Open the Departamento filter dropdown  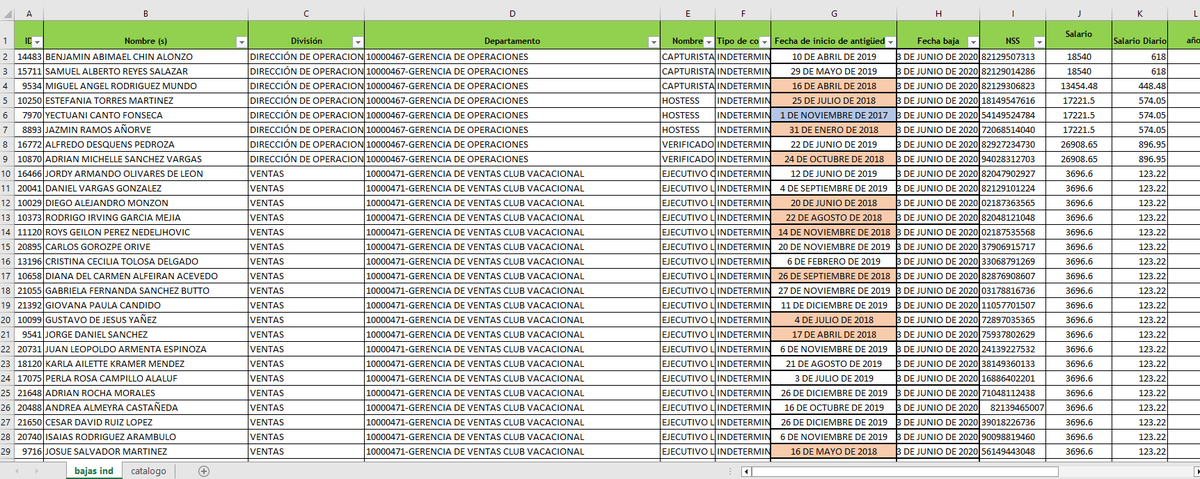pos(654,41)
